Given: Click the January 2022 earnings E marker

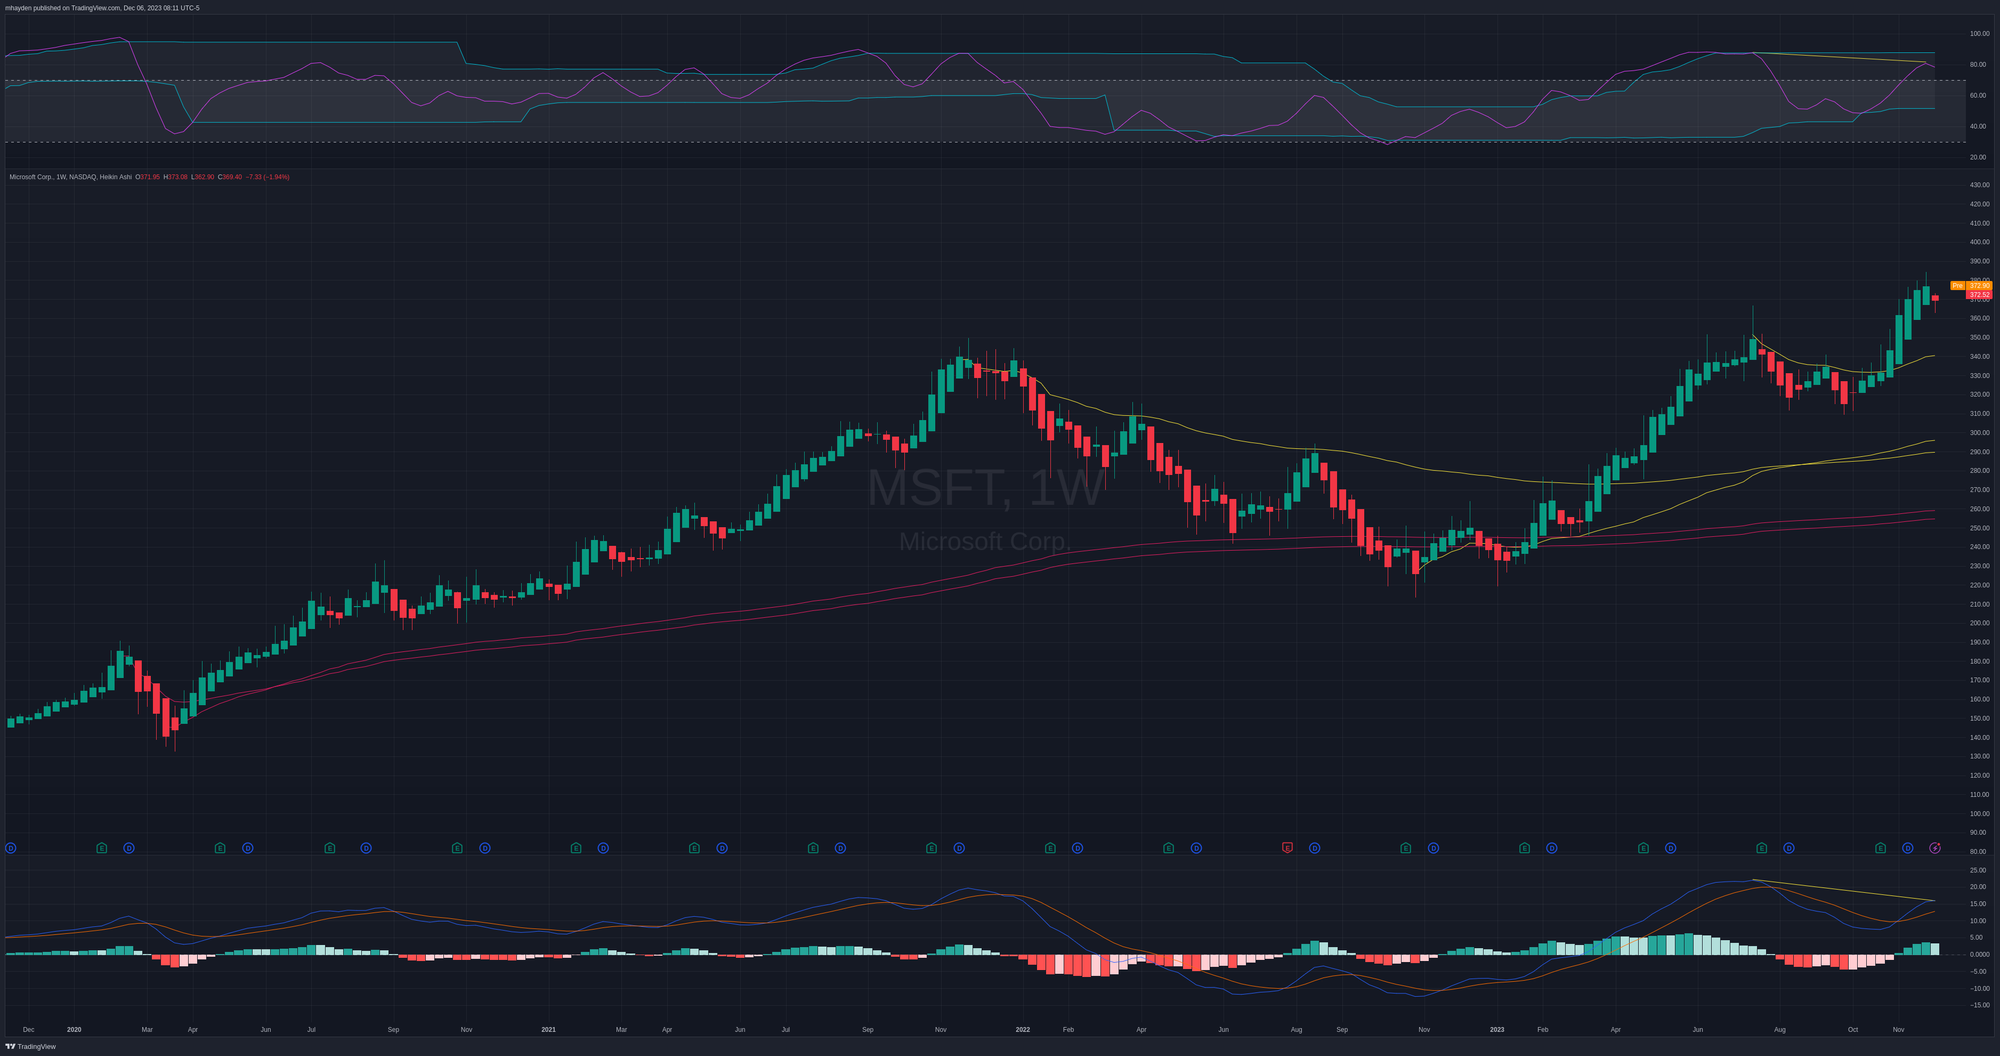Looking at the screenshot, I should point(1050,848).
